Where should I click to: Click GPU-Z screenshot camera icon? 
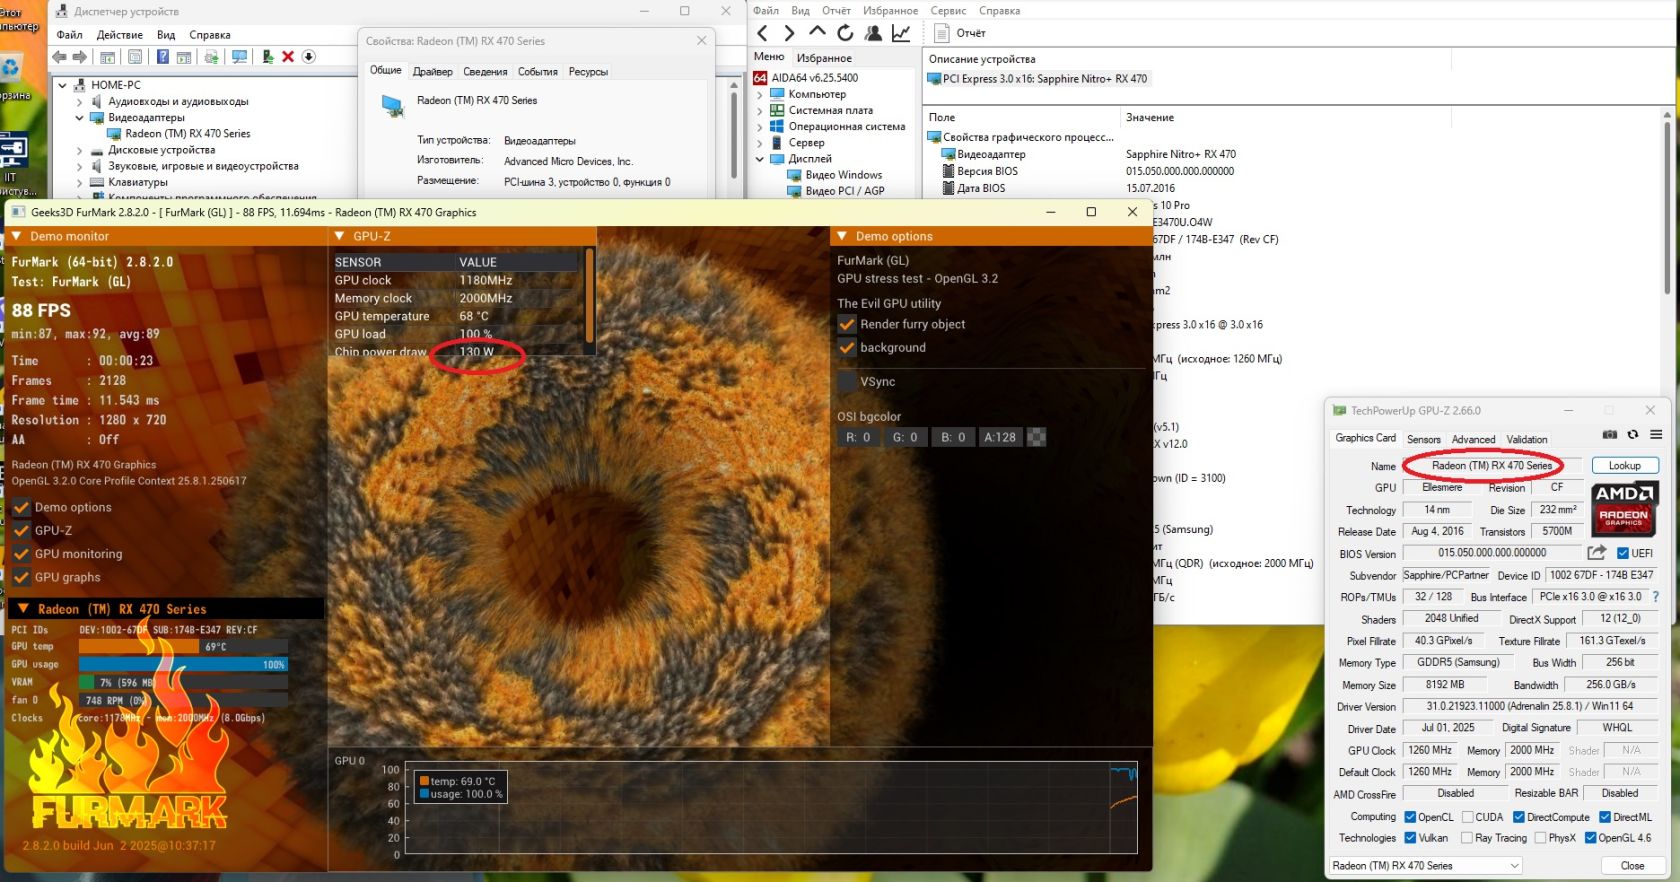[x=1610, y=435]
